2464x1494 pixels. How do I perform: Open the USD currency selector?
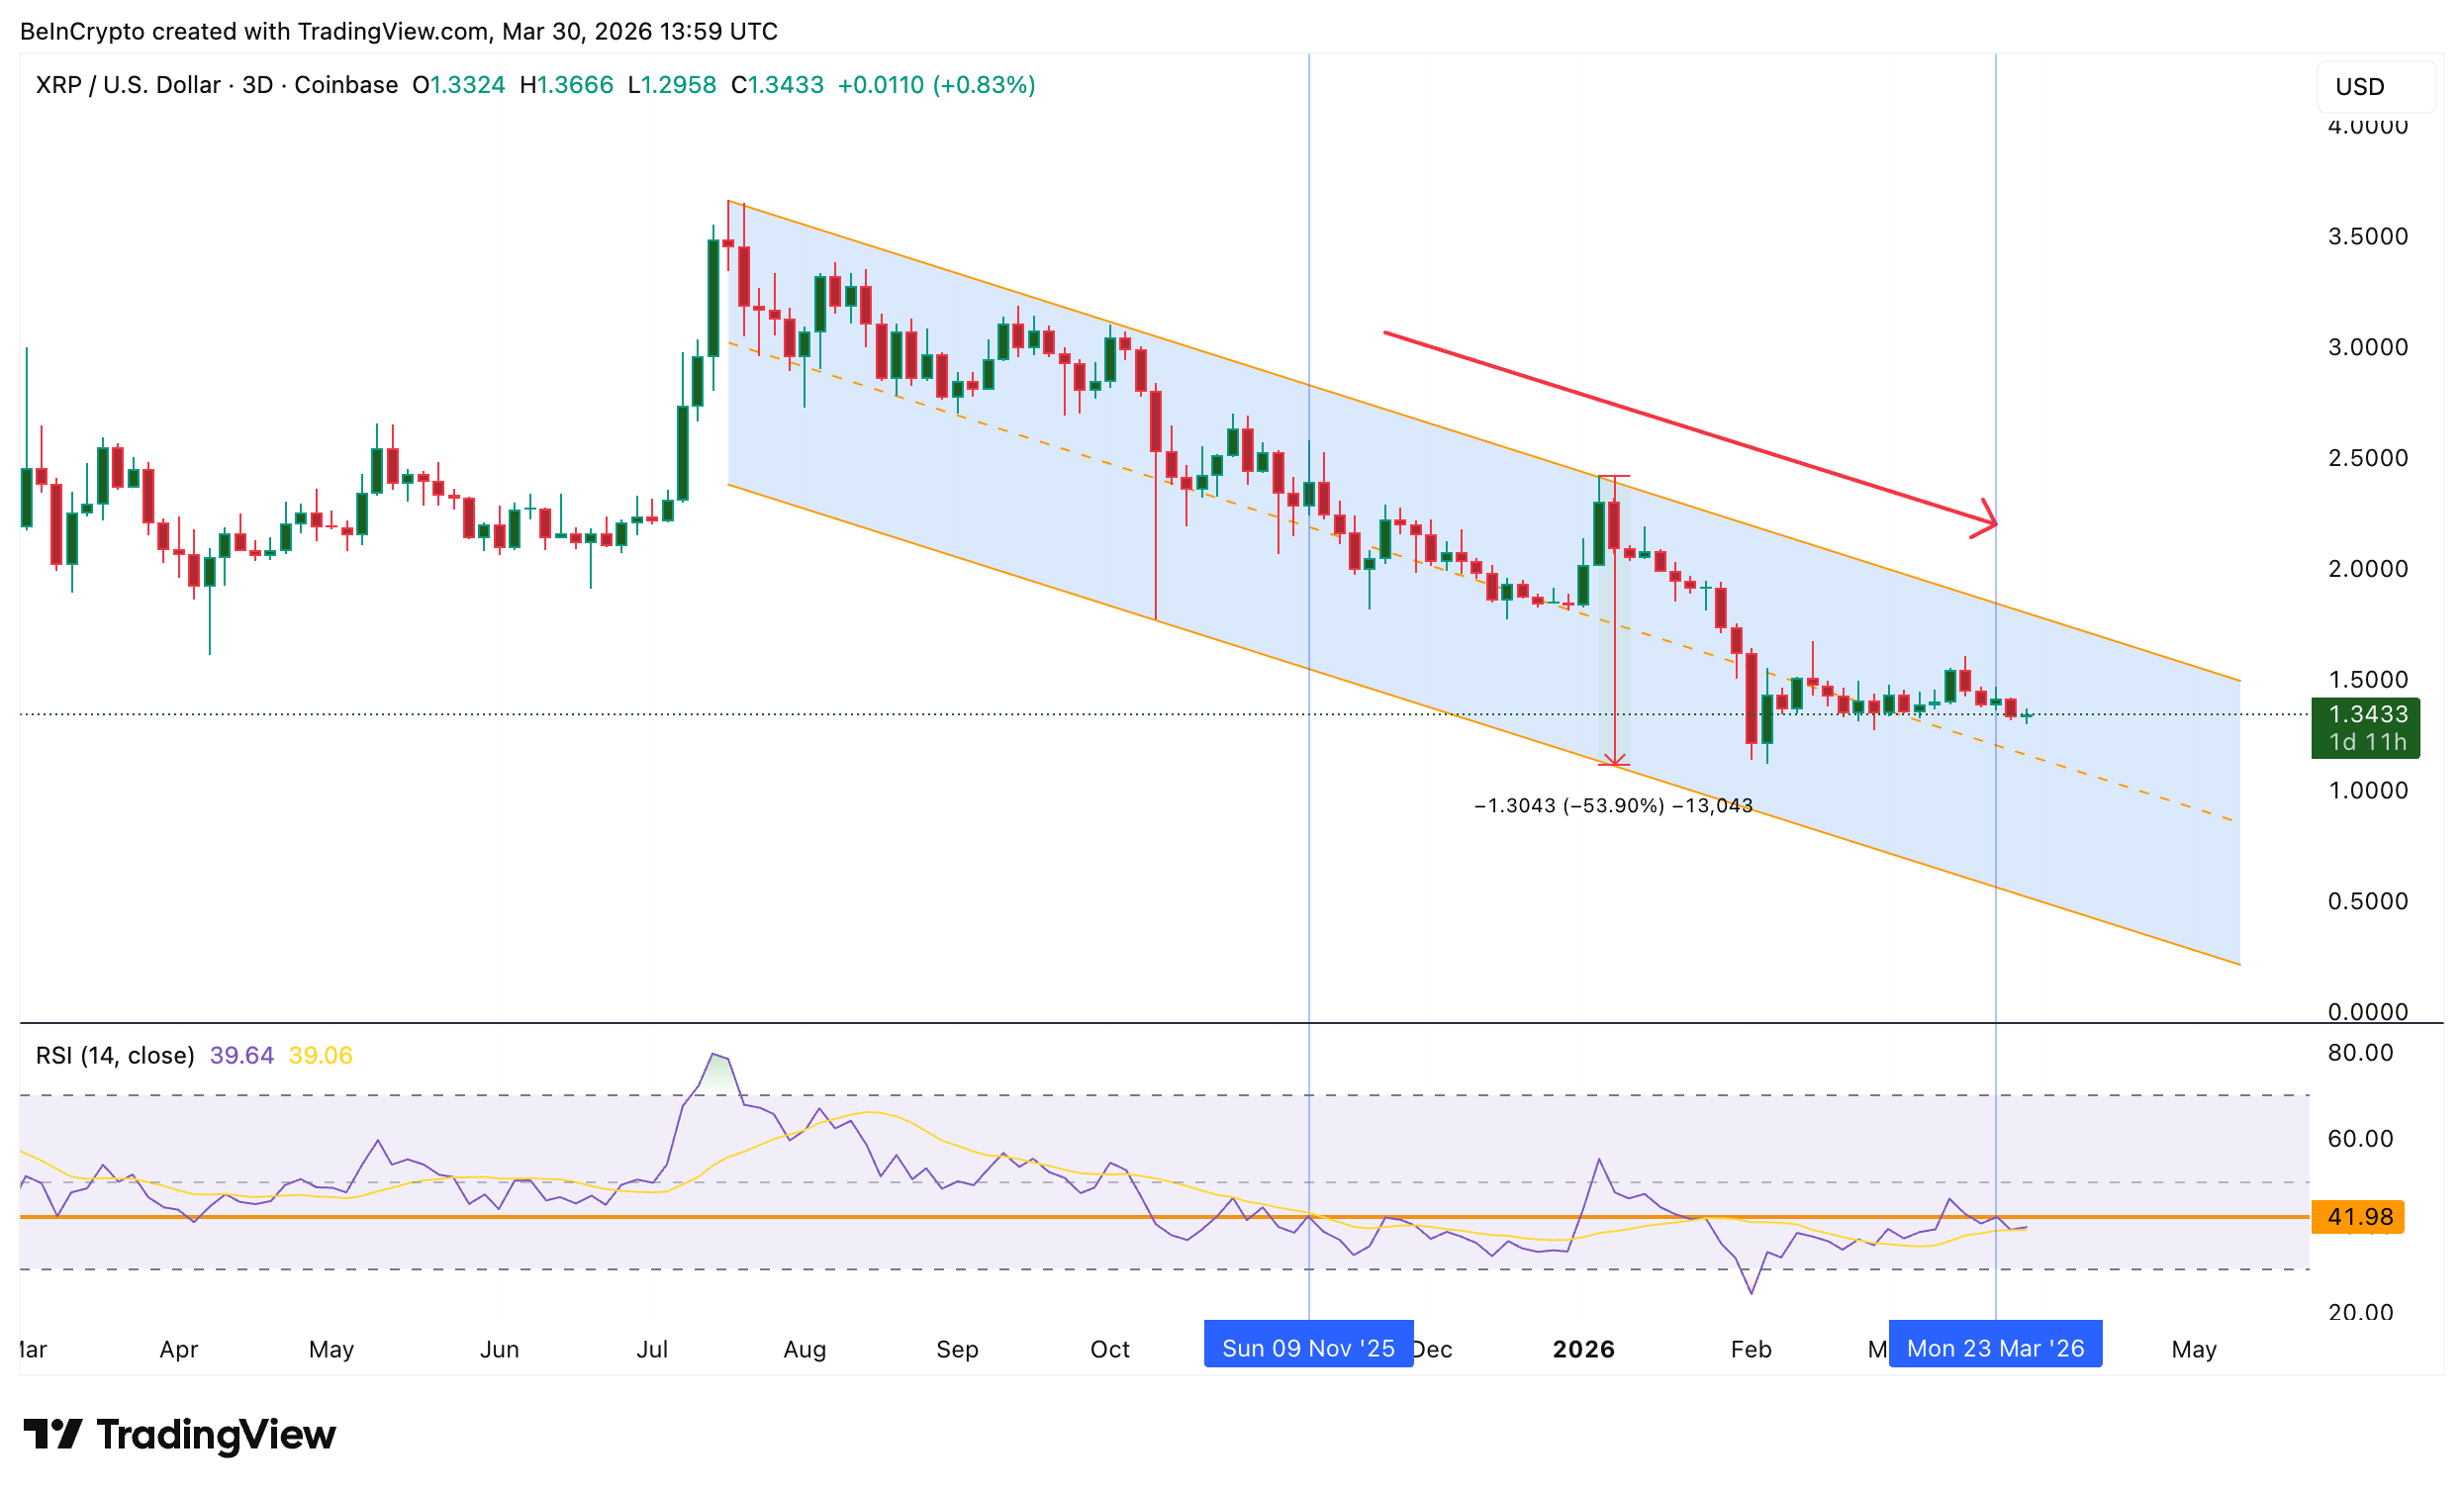[2375, 87]
